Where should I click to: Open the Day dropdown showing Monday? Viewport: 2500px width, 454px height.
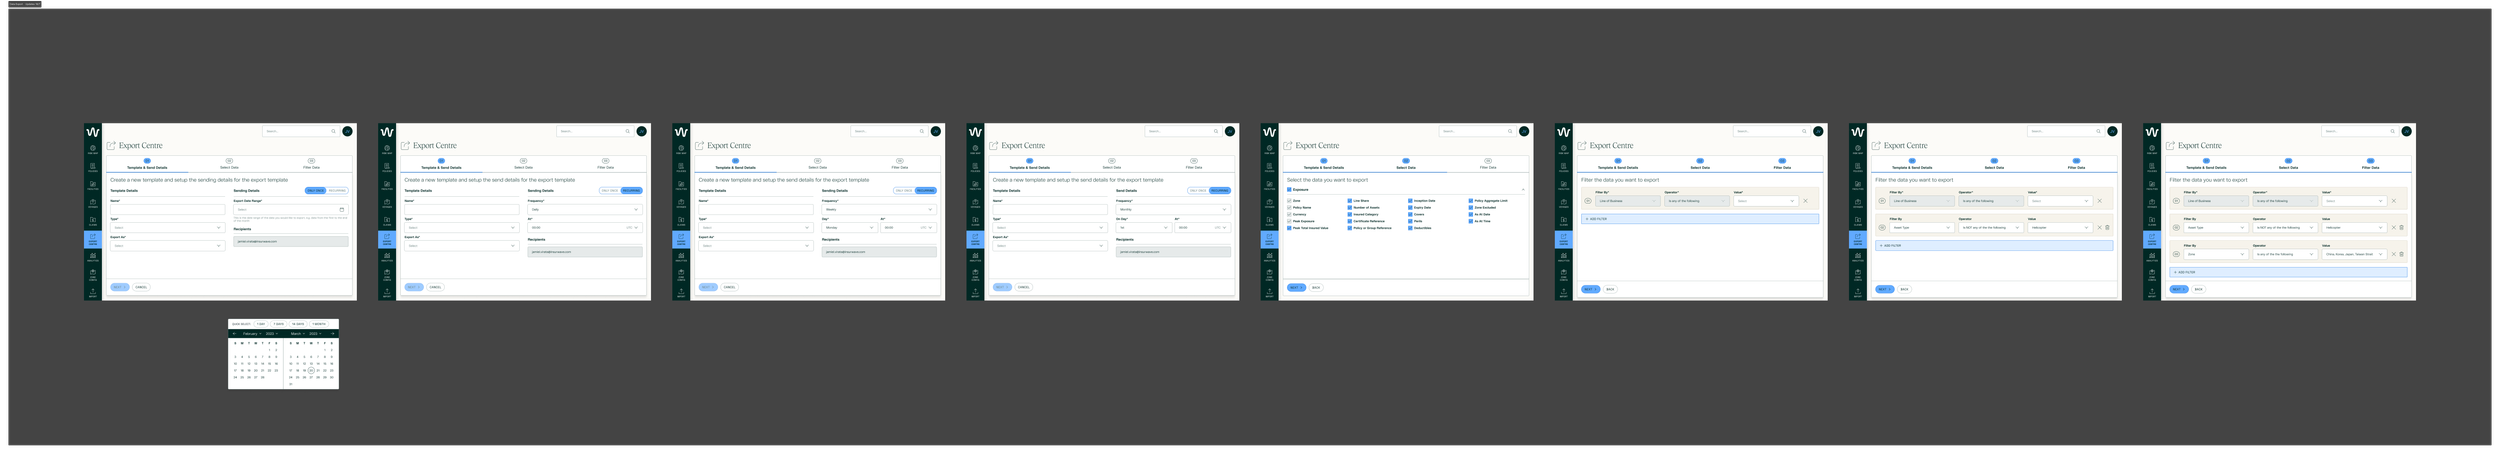point(849,227)
